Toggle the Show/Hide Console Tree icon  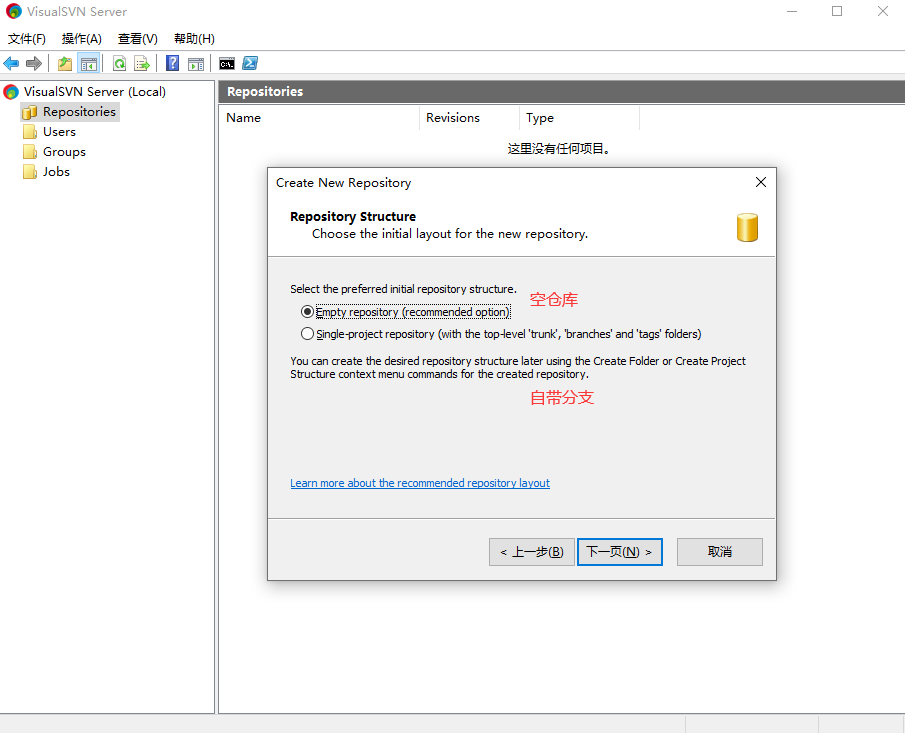pyautogui.click(x=89, y=64)
